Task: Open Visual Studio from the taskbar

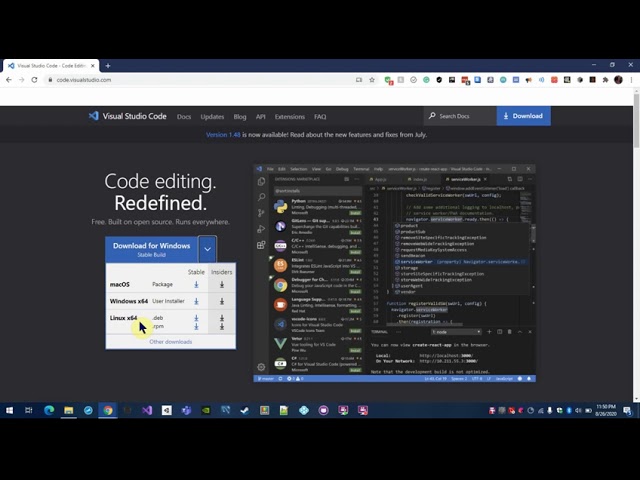Action: (147, 410)
